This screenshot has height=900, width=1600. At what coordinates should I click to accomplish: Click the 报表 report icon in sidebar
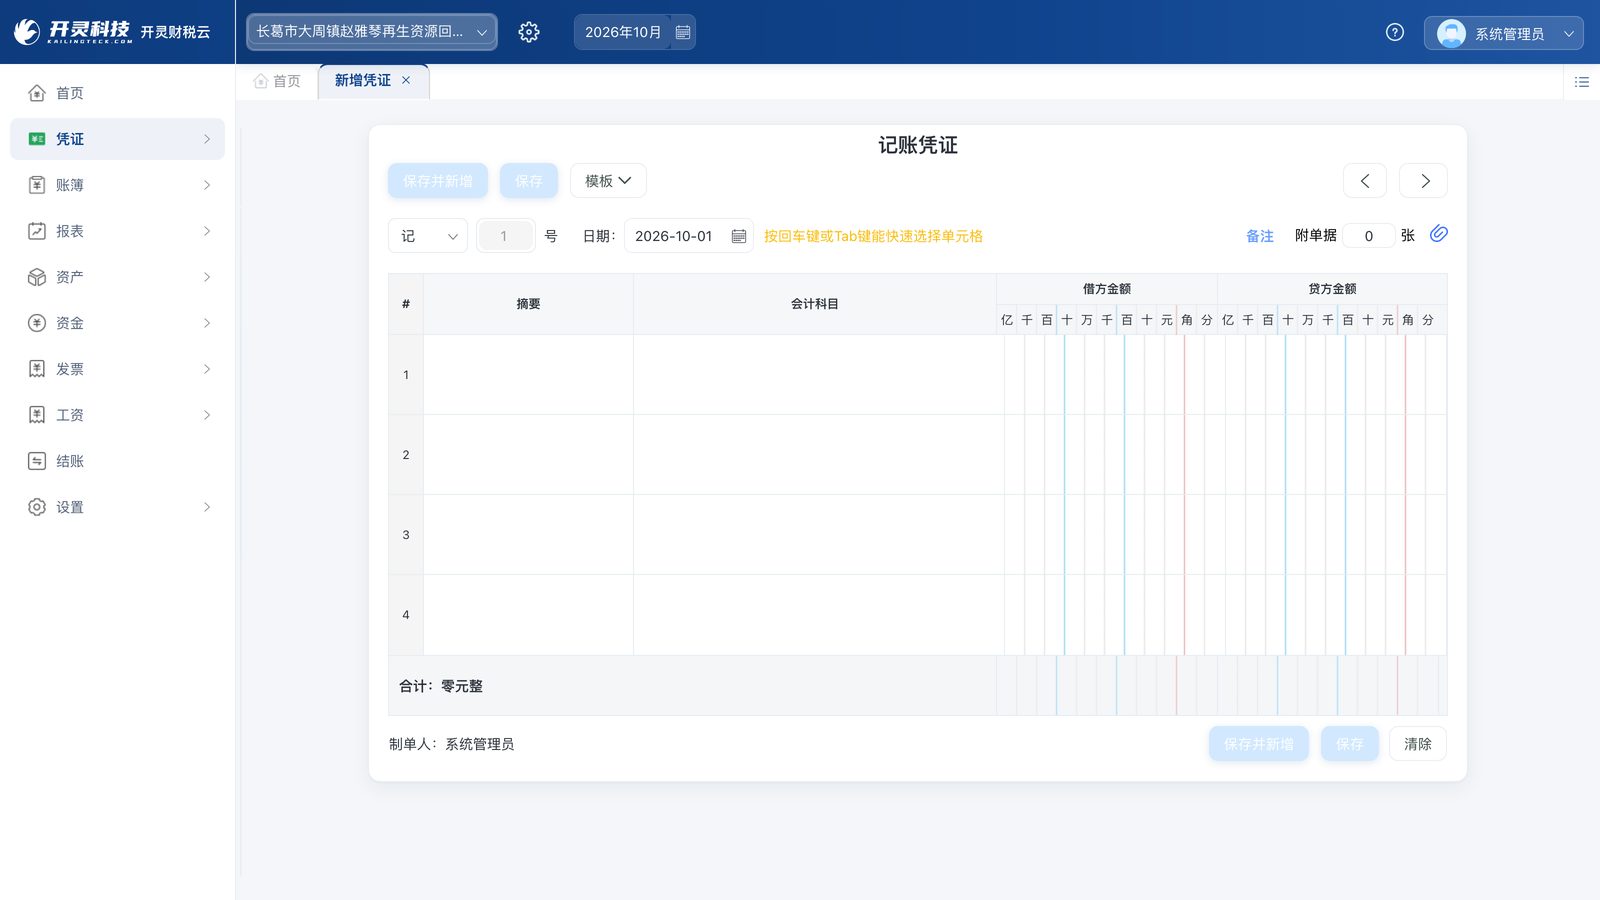37,231
